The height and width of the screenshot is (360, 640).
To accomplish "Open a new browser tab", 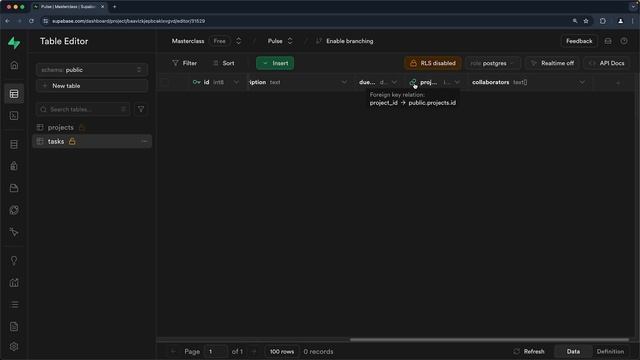I will pos(114,7).
